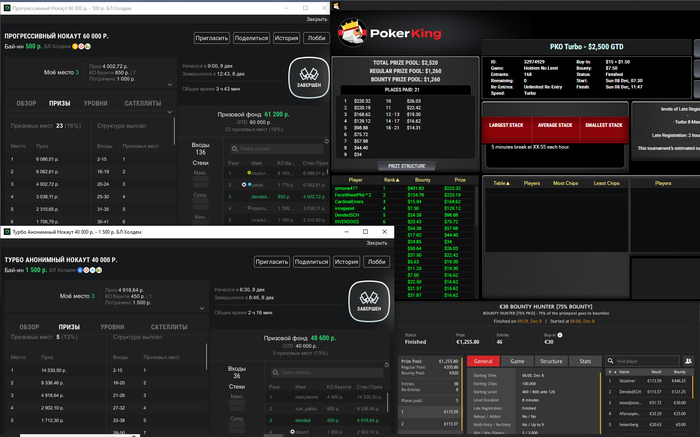This screenshot has height=437, width=700.
Task: Click app icon in Turbo Anonymous Knockout title bar
Action: click(7, 232)
